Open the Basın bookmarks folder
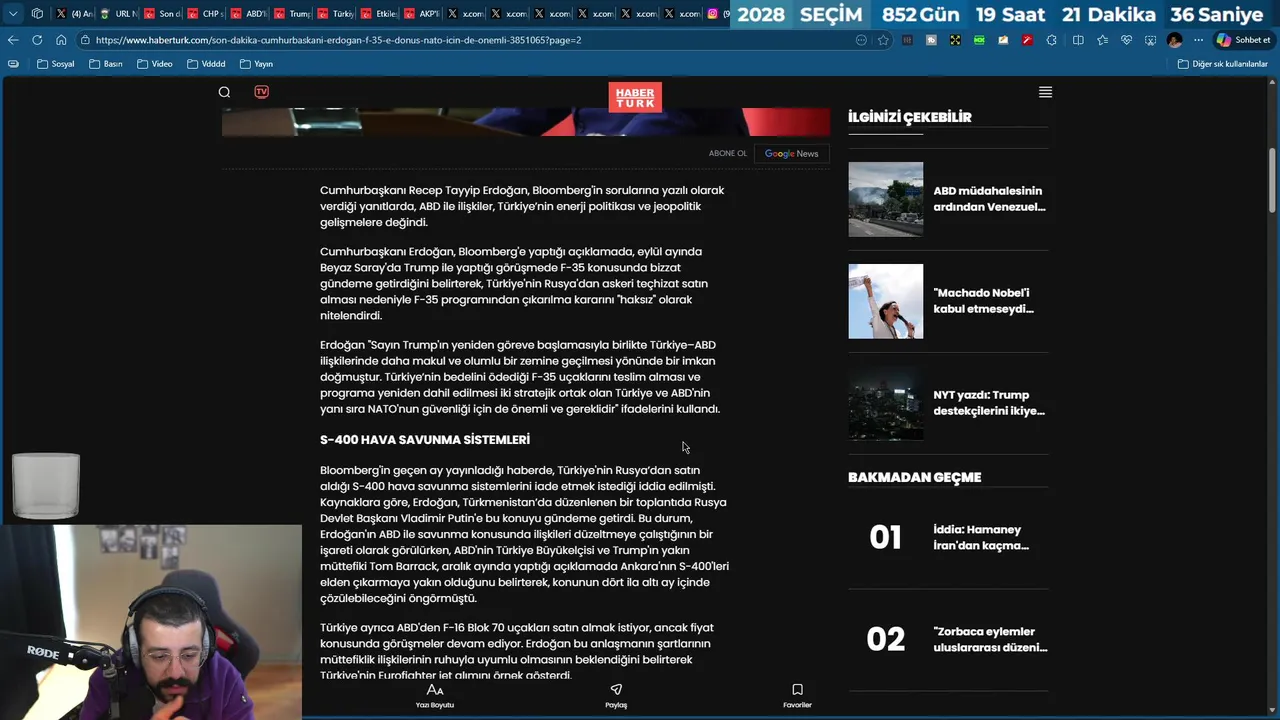This screenshot has height=720, width=1280. coord(106,64)
